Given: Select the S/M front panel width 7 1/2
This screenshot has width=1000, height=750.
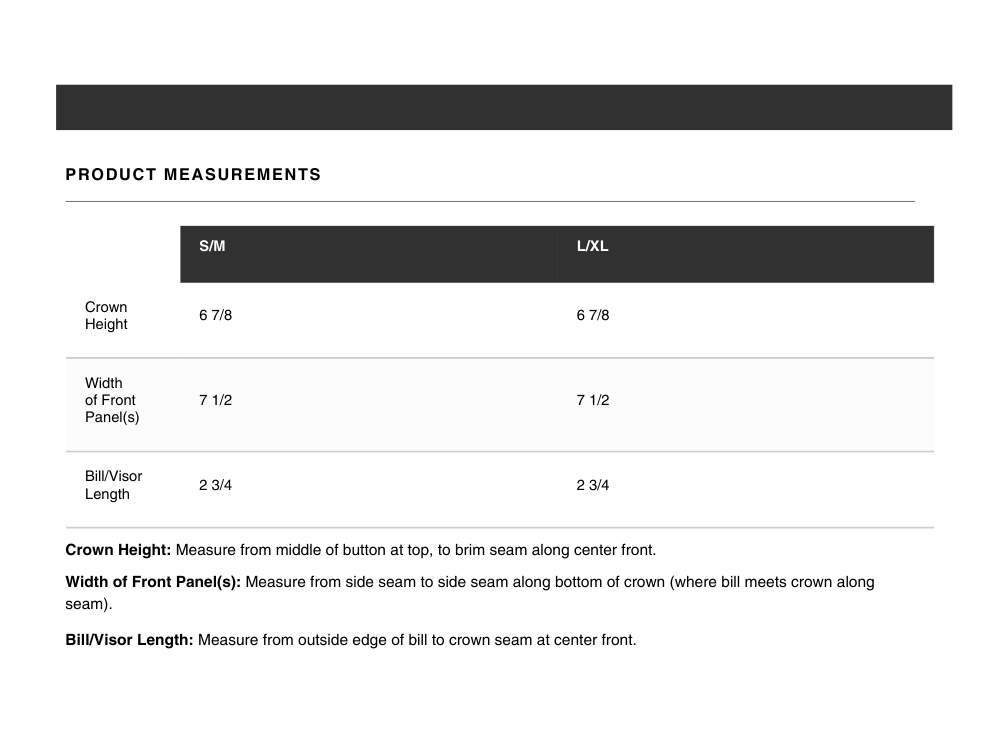Looking at the screenshot, I should click(x=215, y=400).
